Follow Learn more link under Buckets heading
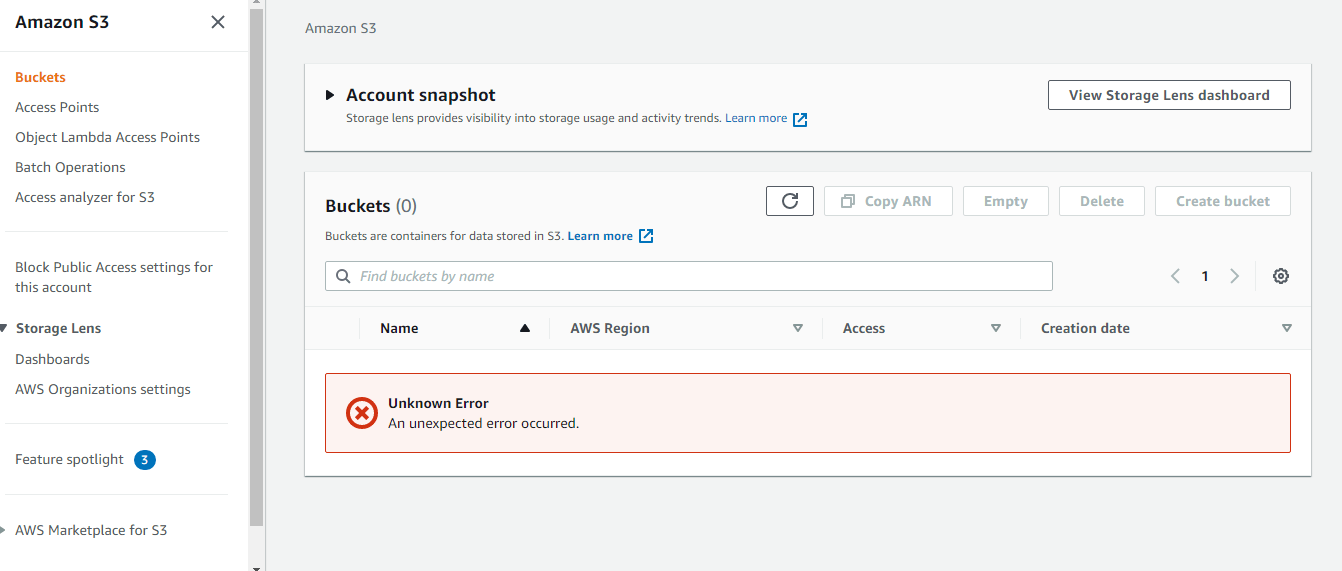This screenshot has height=571, width=1342. [x=600, y=236]
